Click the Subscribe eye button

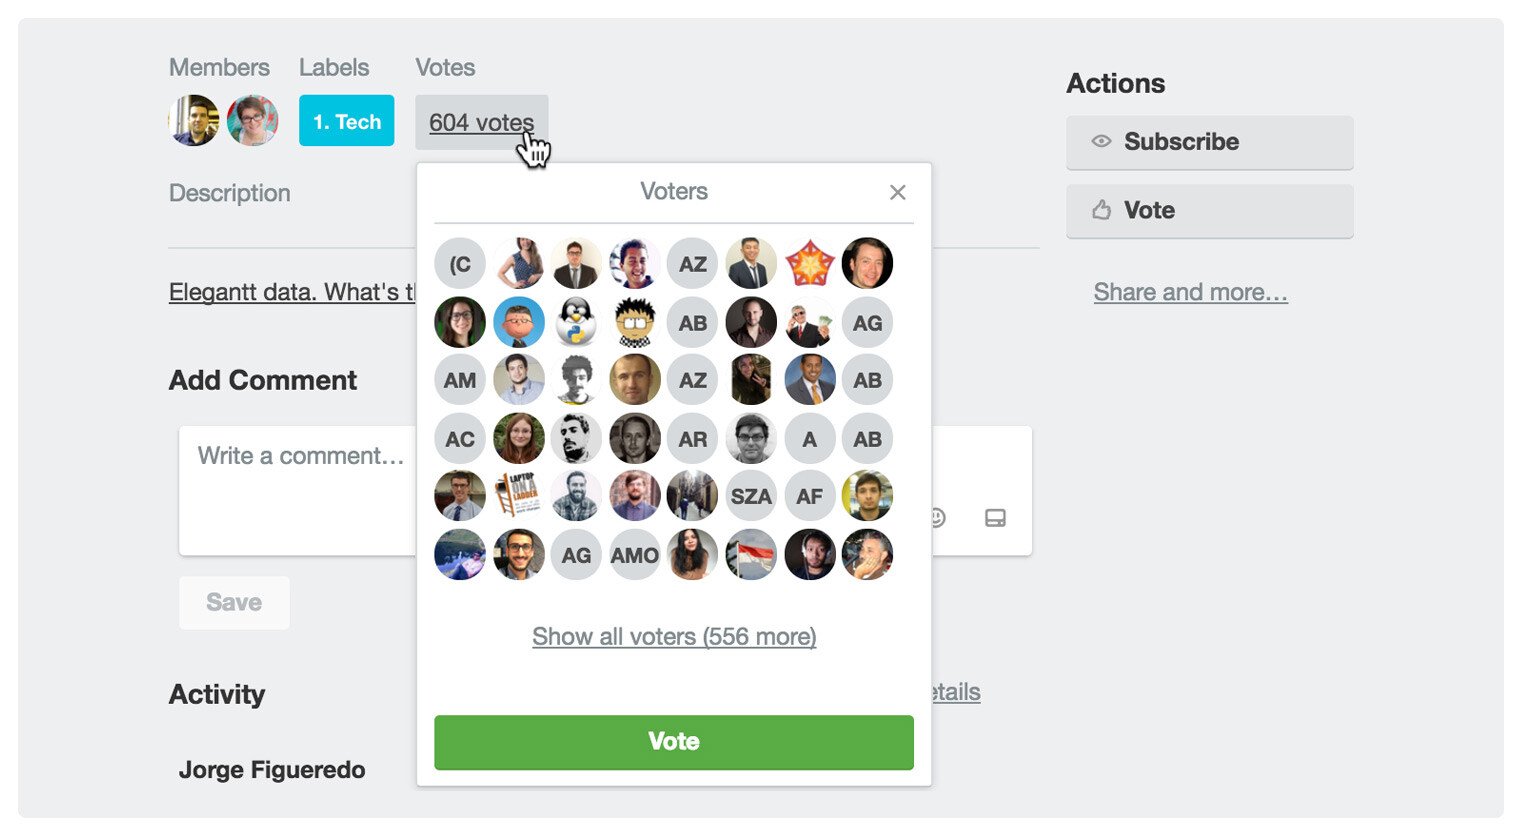tap(1209, 142)
